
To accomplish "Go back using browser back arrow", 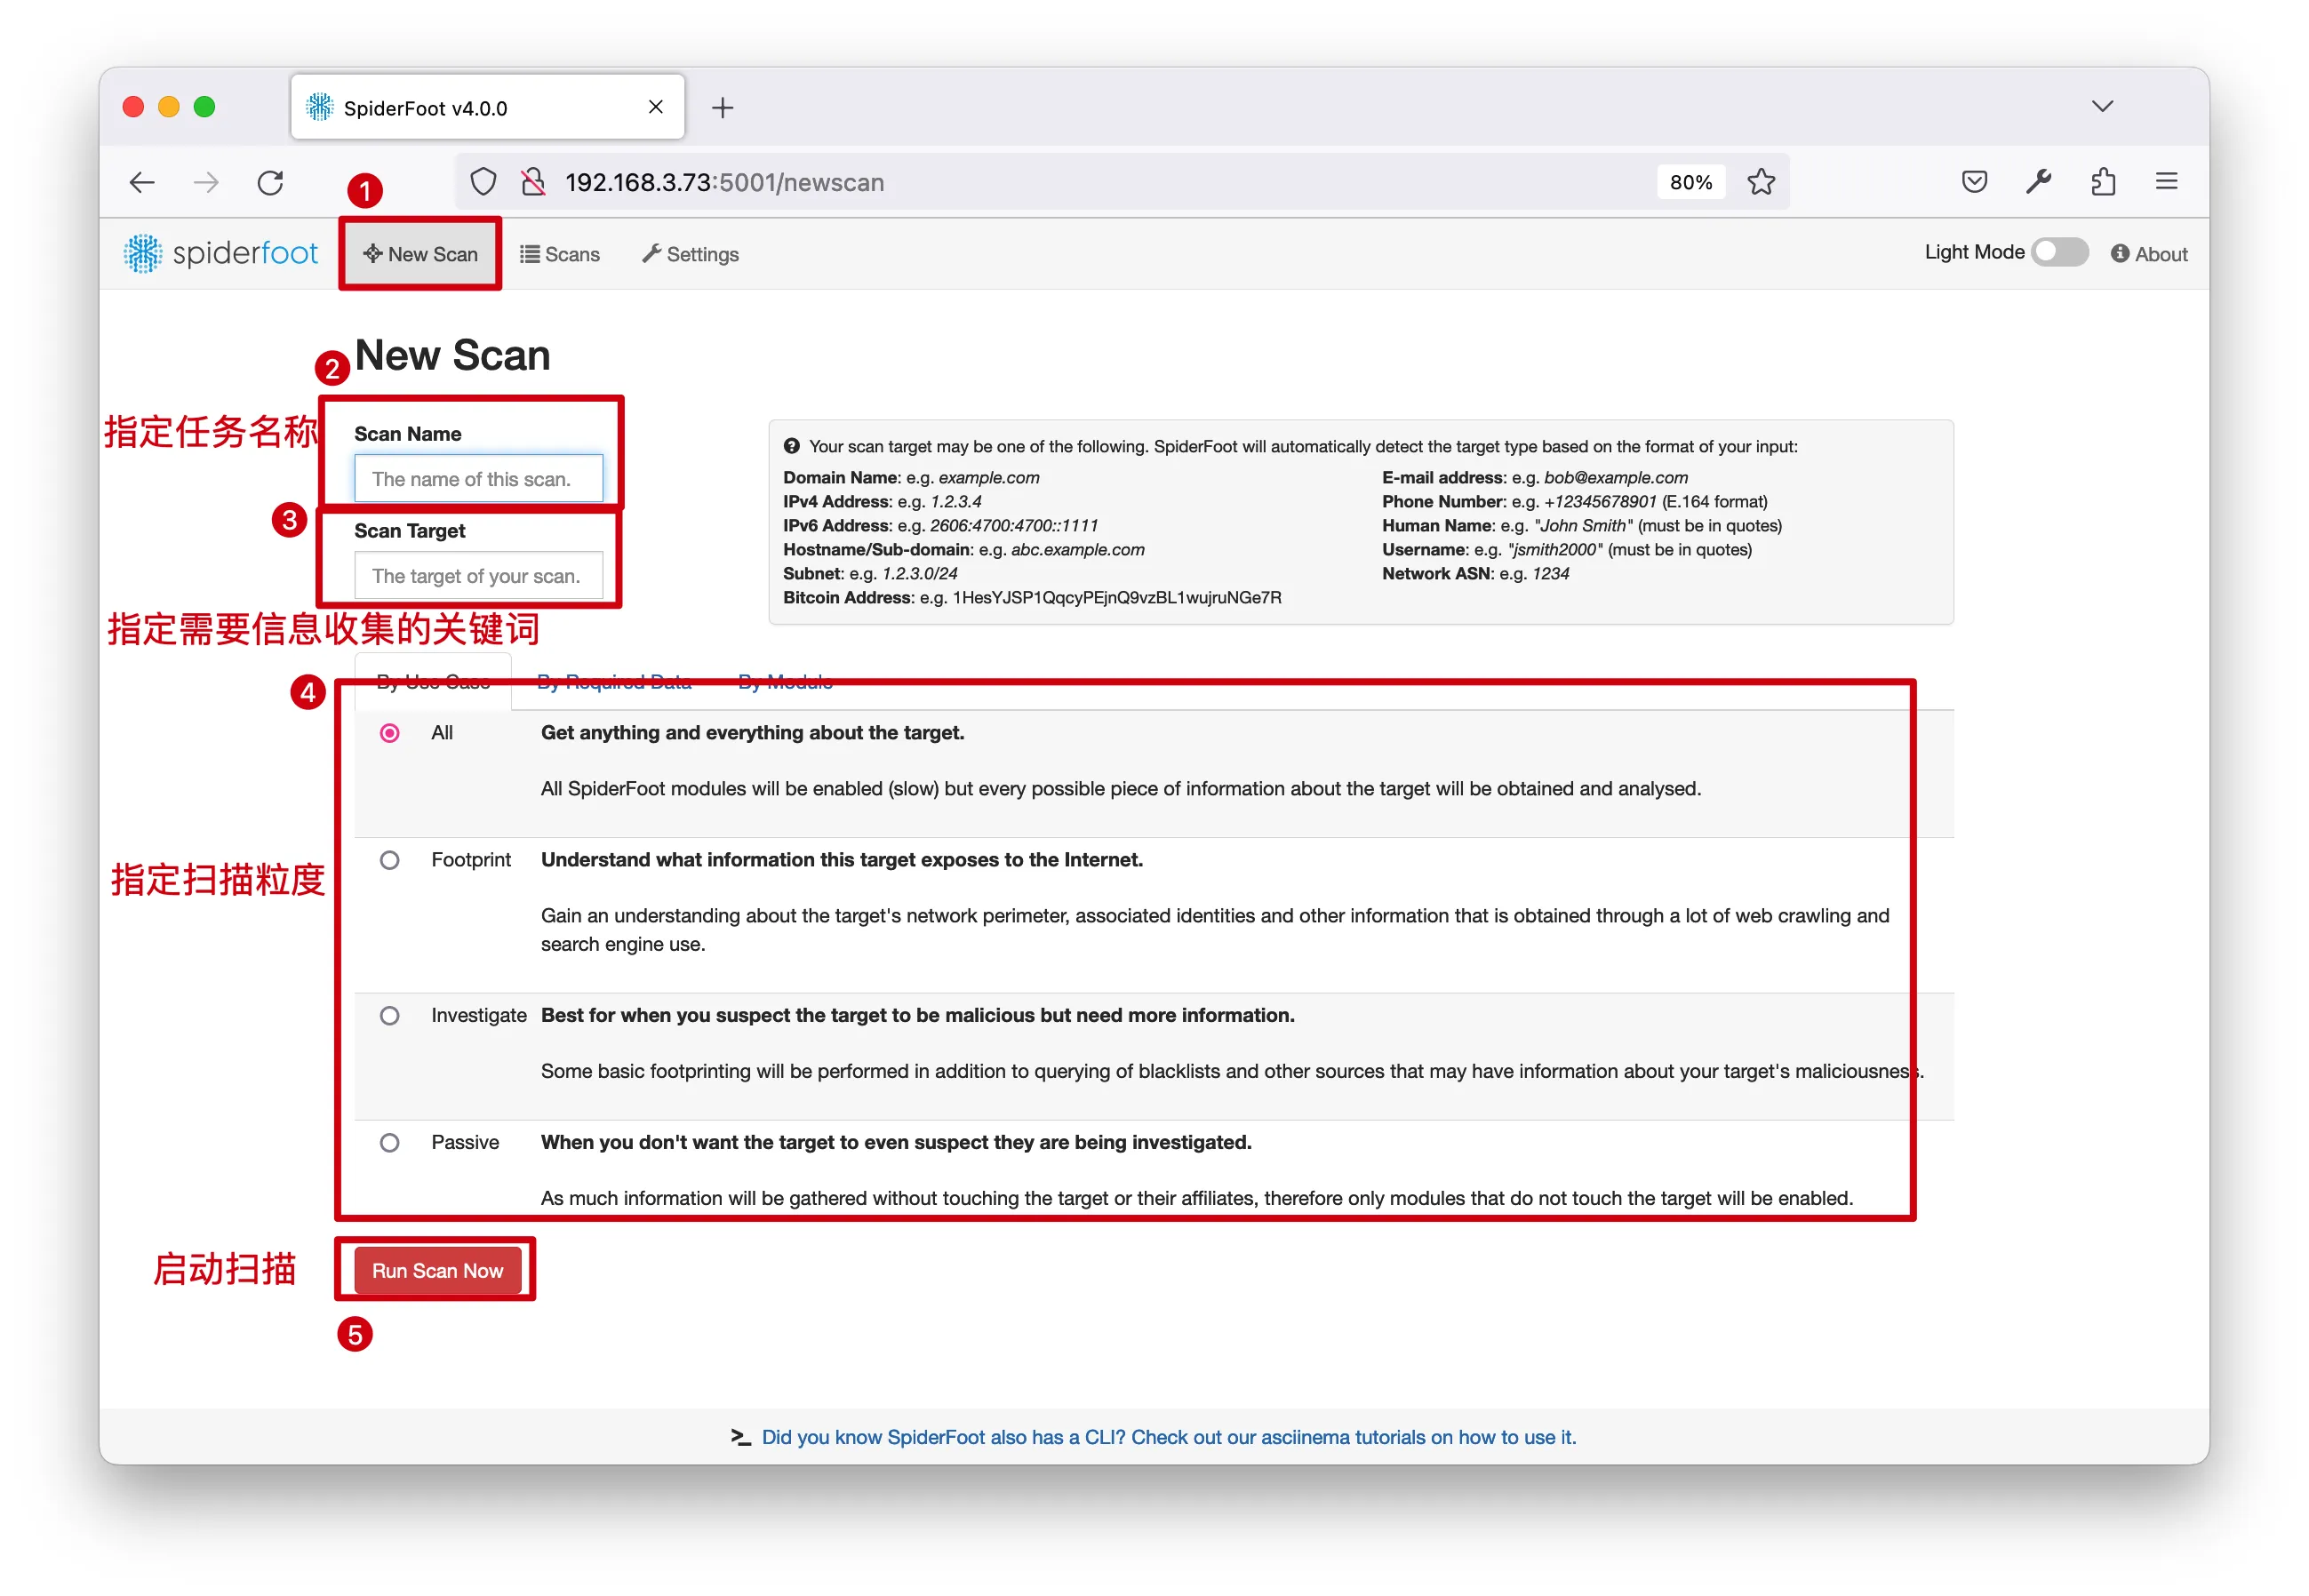I will click(142, 182).
